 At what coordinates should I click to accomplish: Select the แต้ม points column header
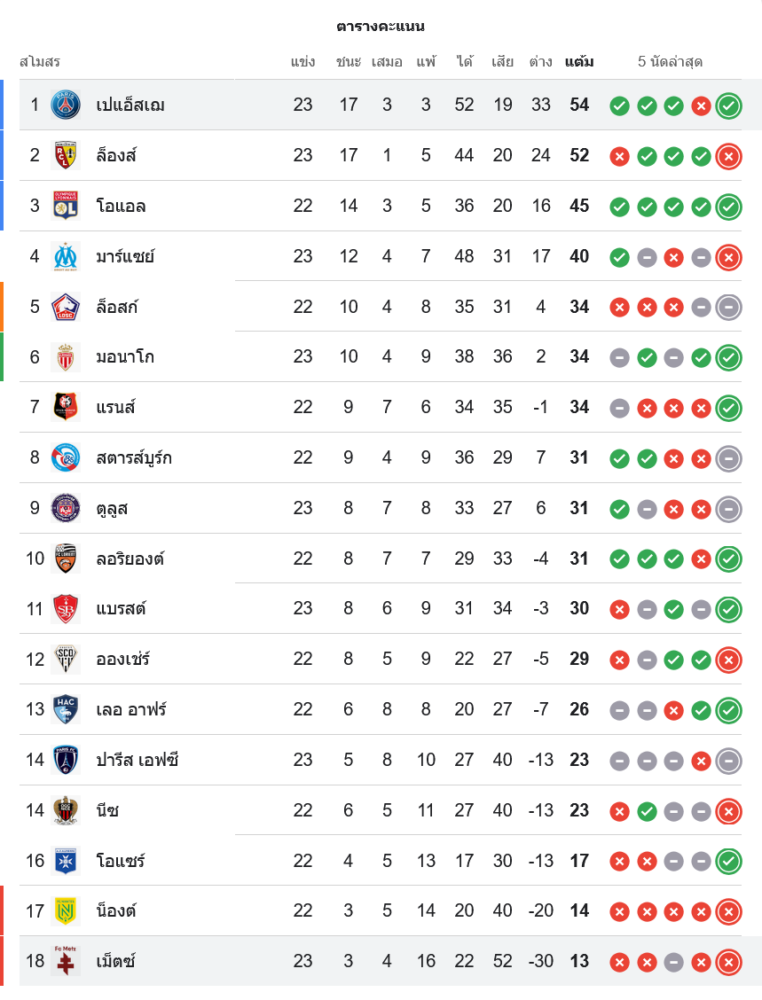point(579,62)
